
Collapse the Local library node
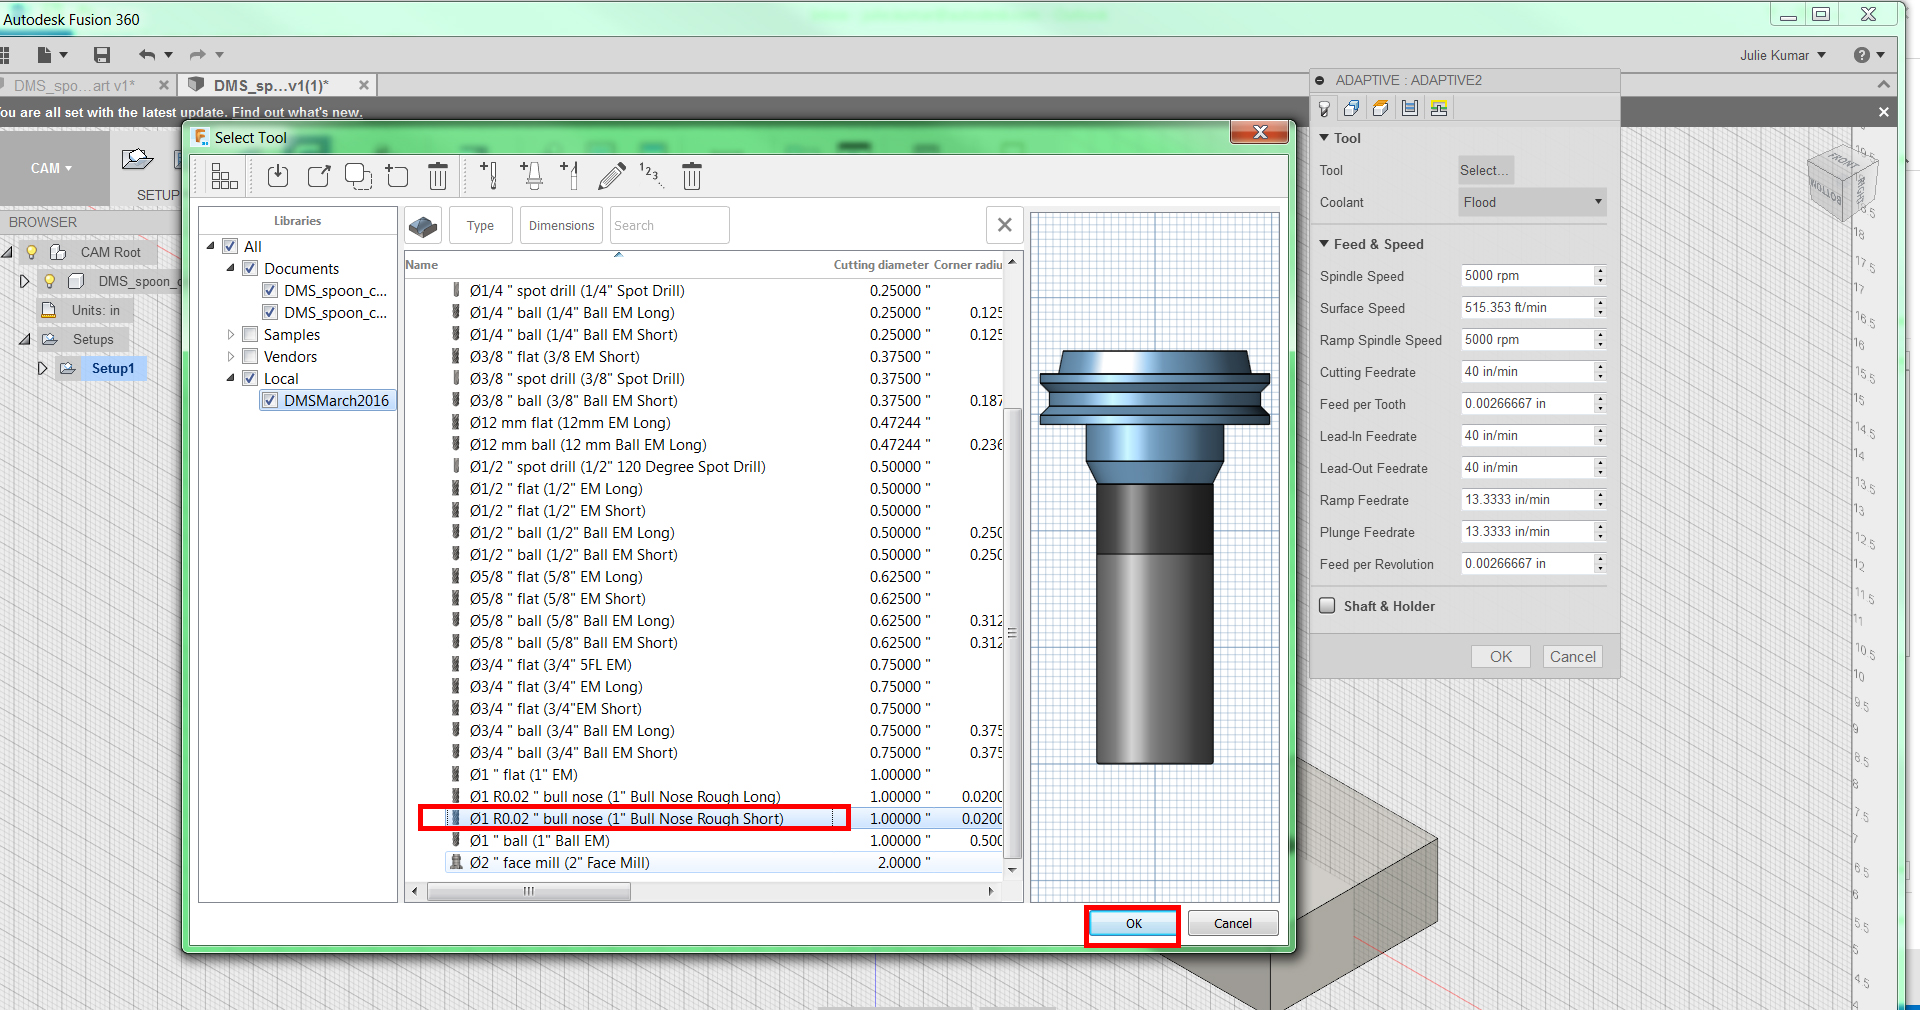coord(231,378)
